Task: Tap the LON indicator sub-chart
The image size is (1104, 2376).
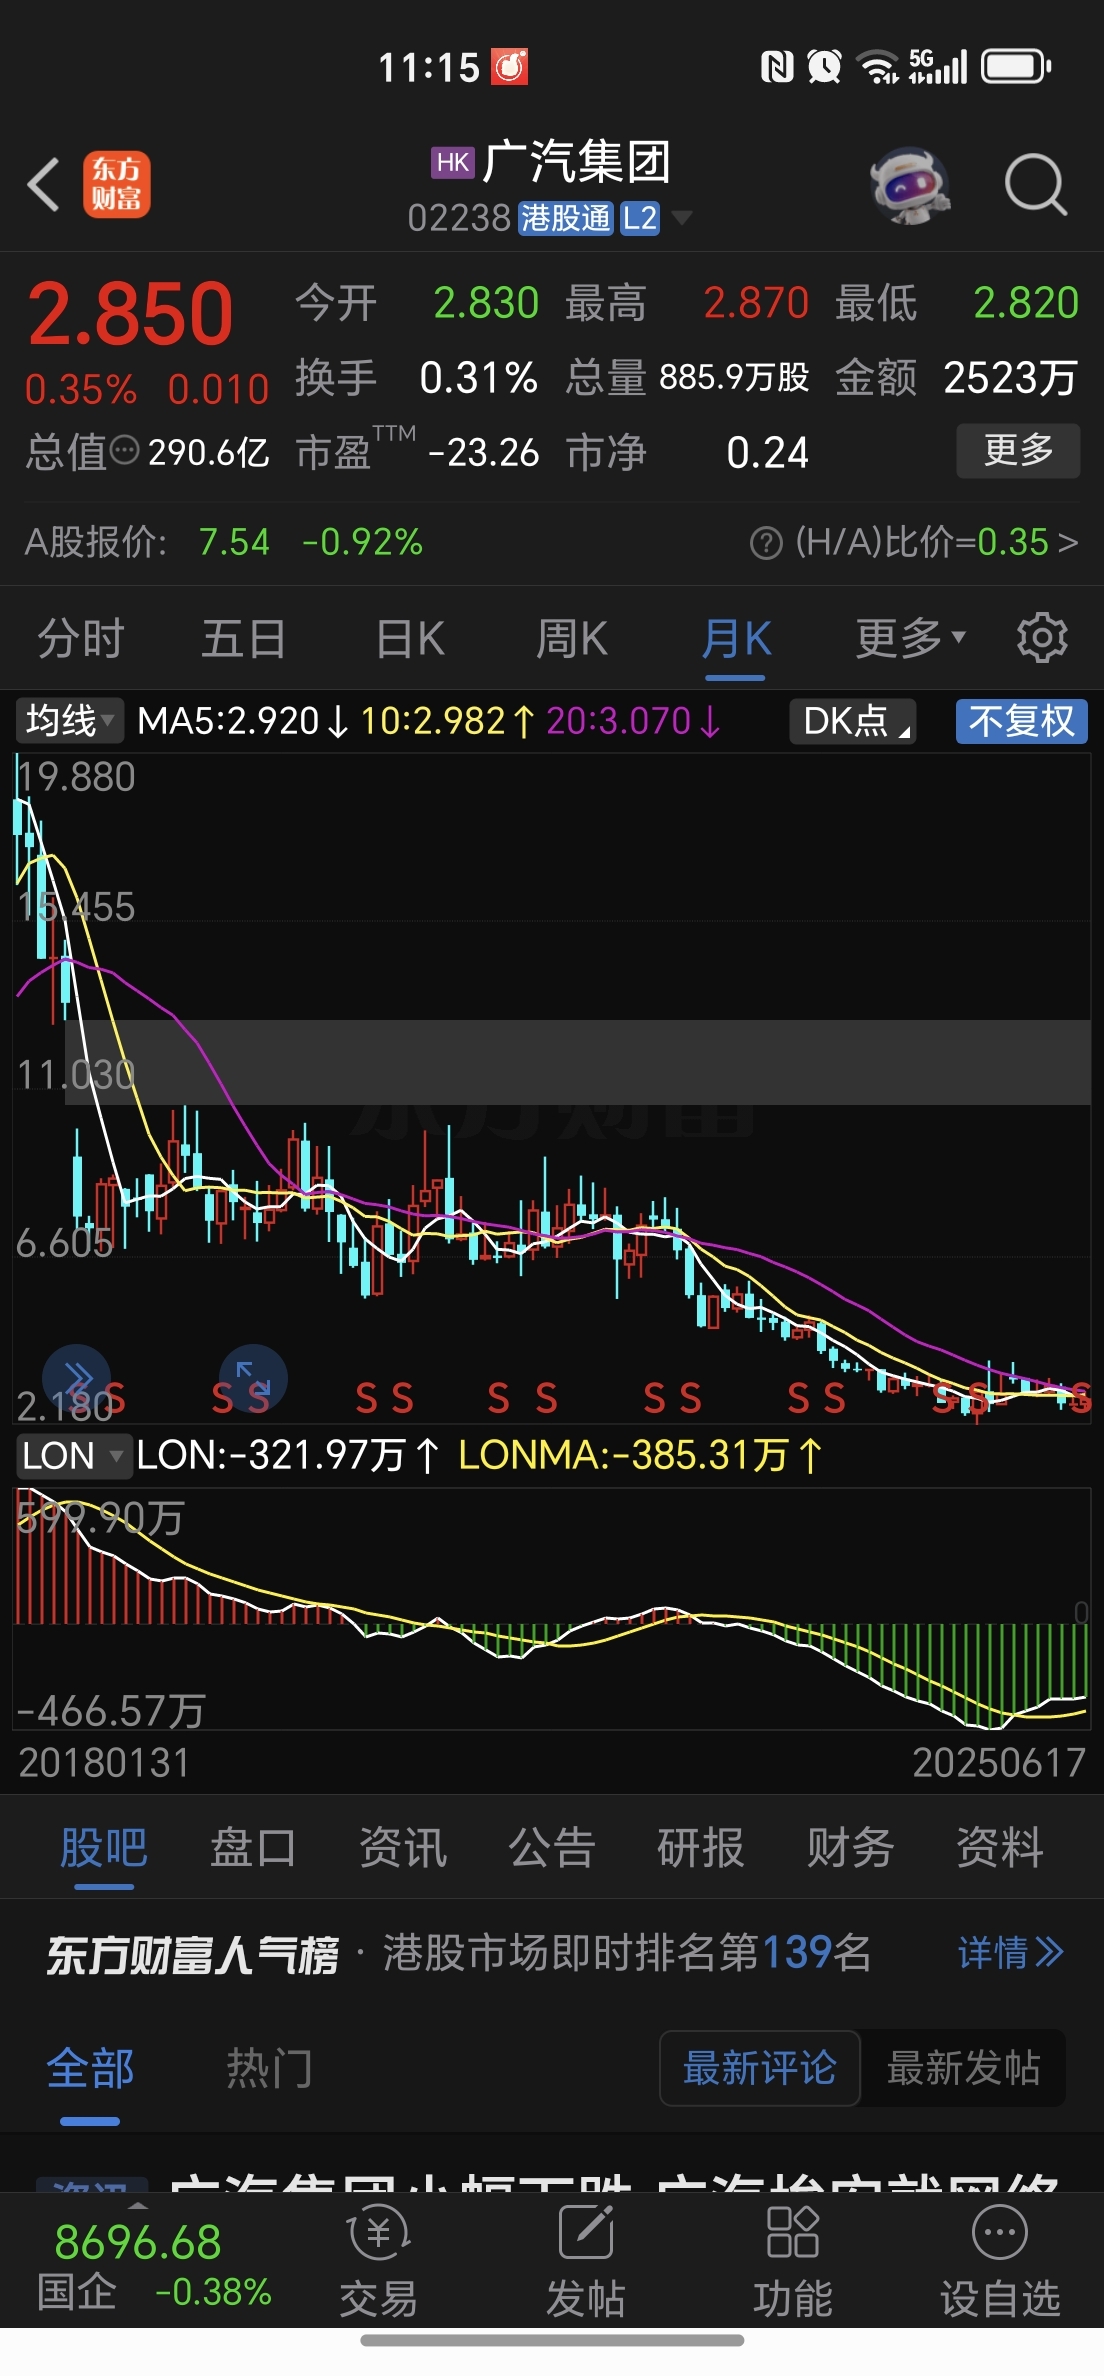Action: click(x=552, y=1609)
